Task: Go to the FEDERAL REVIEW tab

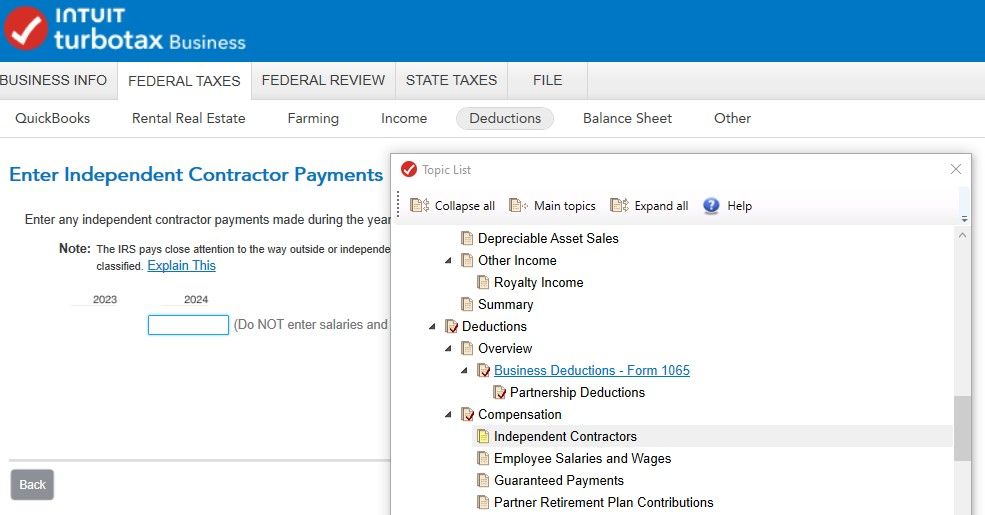Action: (323, 80)
